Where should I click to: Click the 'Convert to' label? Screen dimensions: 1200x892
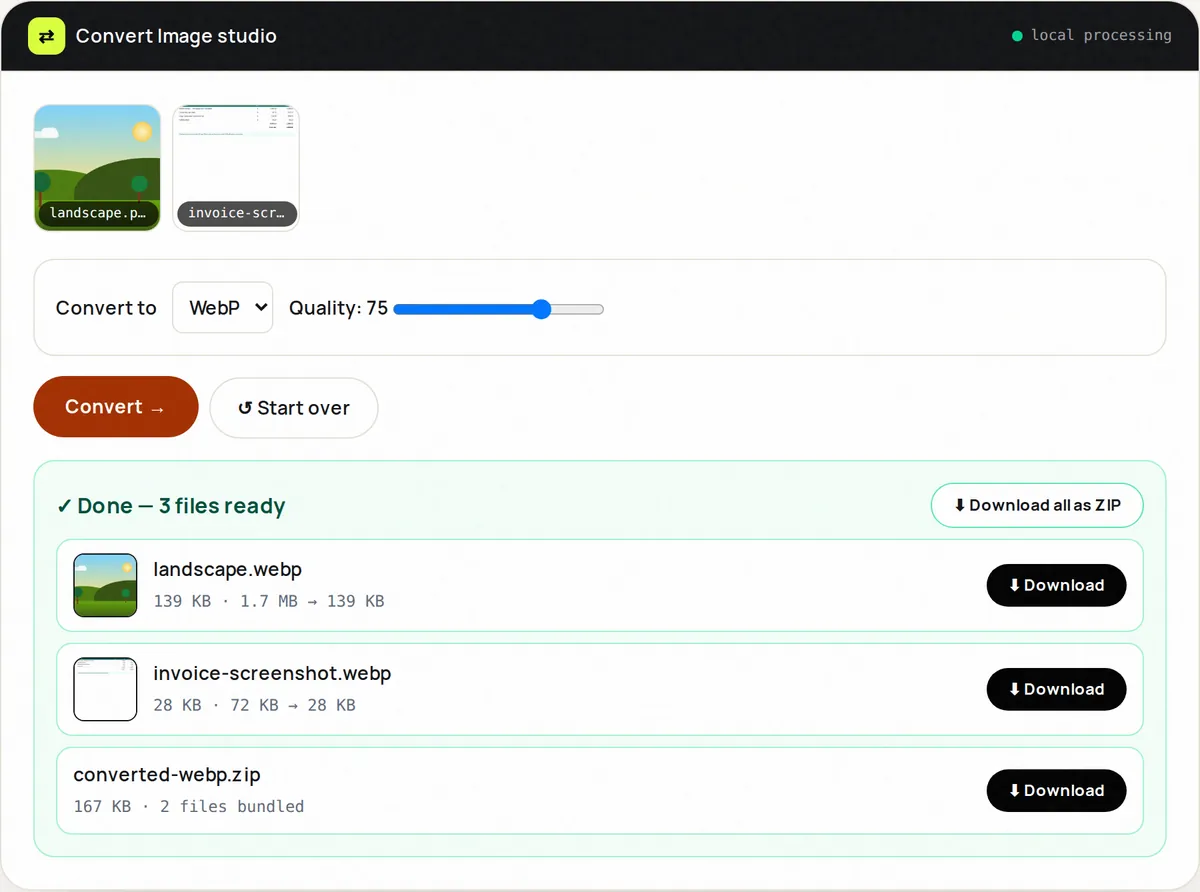point(106,308)
